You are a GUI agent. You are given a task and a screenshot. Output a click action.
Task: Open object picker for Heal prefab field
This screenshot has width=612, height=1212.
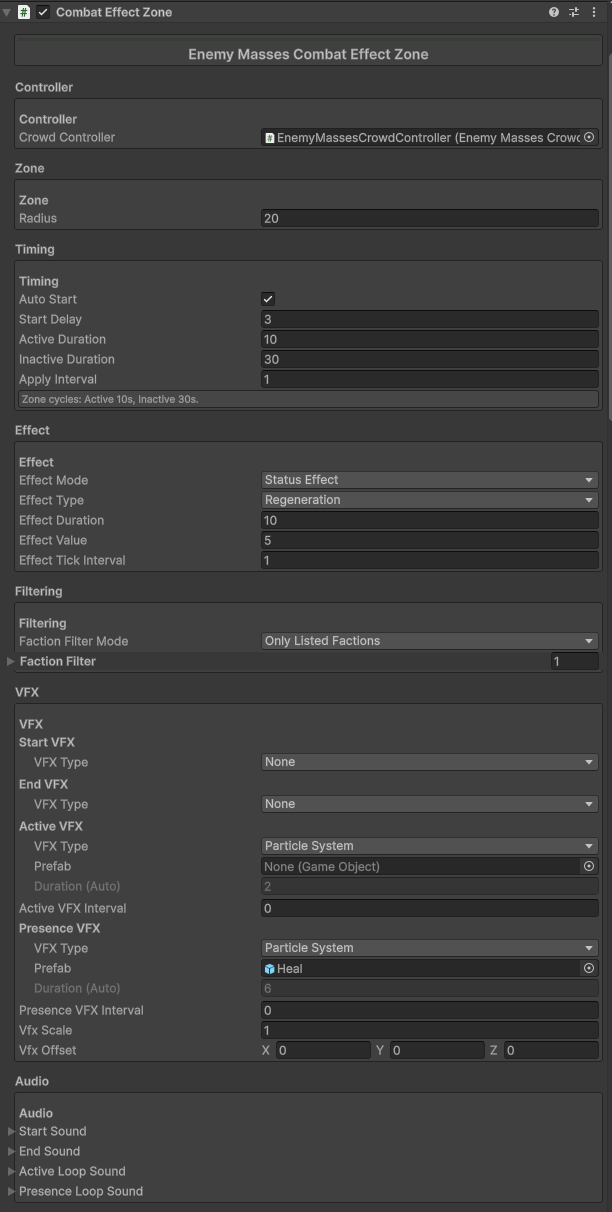pos(589,968)
